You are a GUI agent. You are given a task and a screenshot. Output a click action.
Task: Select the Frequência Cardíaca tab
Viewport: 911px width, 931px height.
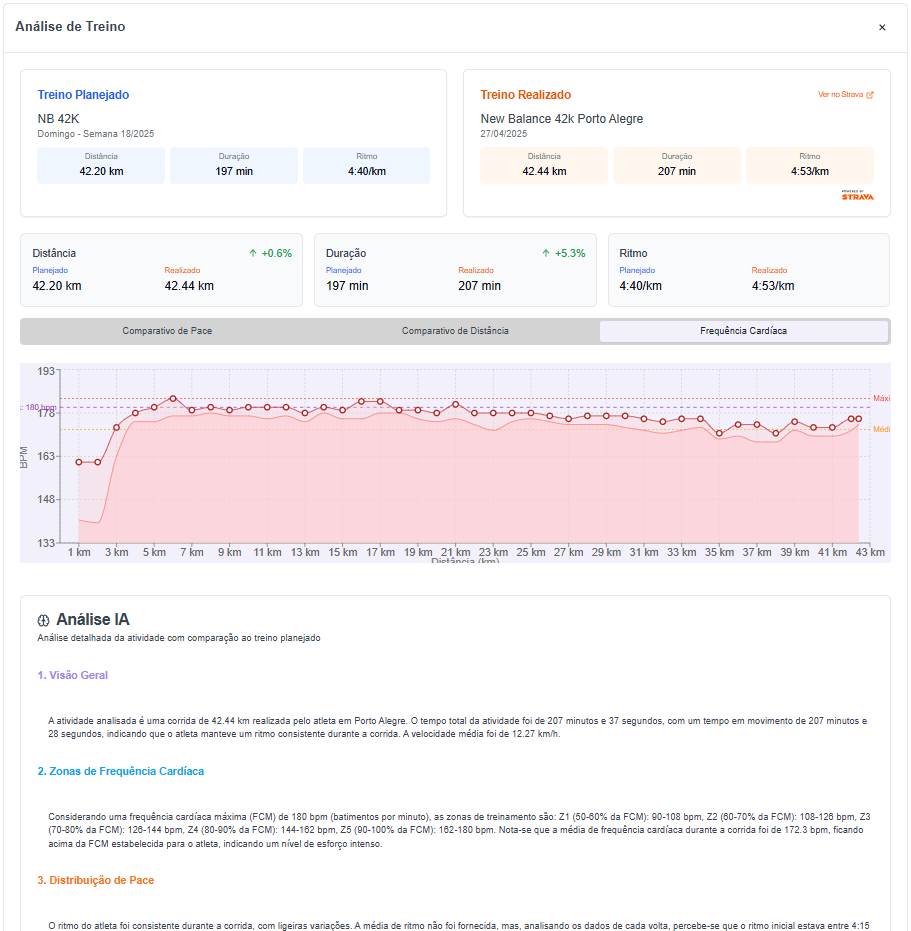click(744, 331)
